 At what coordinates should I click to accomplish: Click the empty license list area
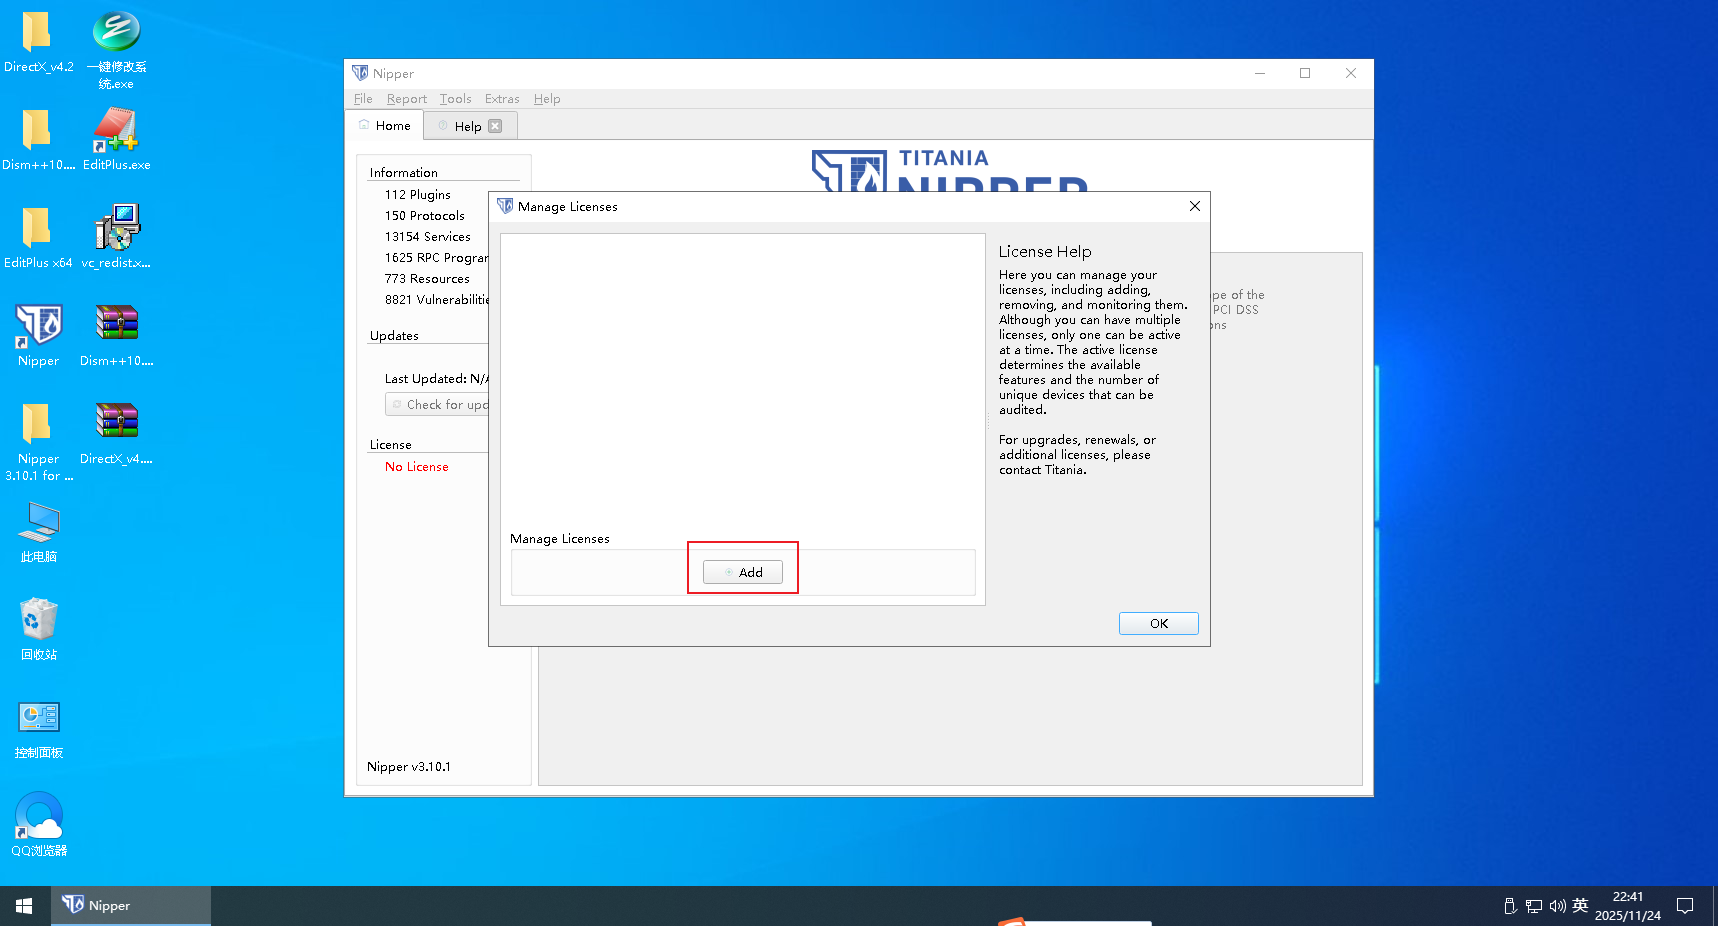(742, 380)
